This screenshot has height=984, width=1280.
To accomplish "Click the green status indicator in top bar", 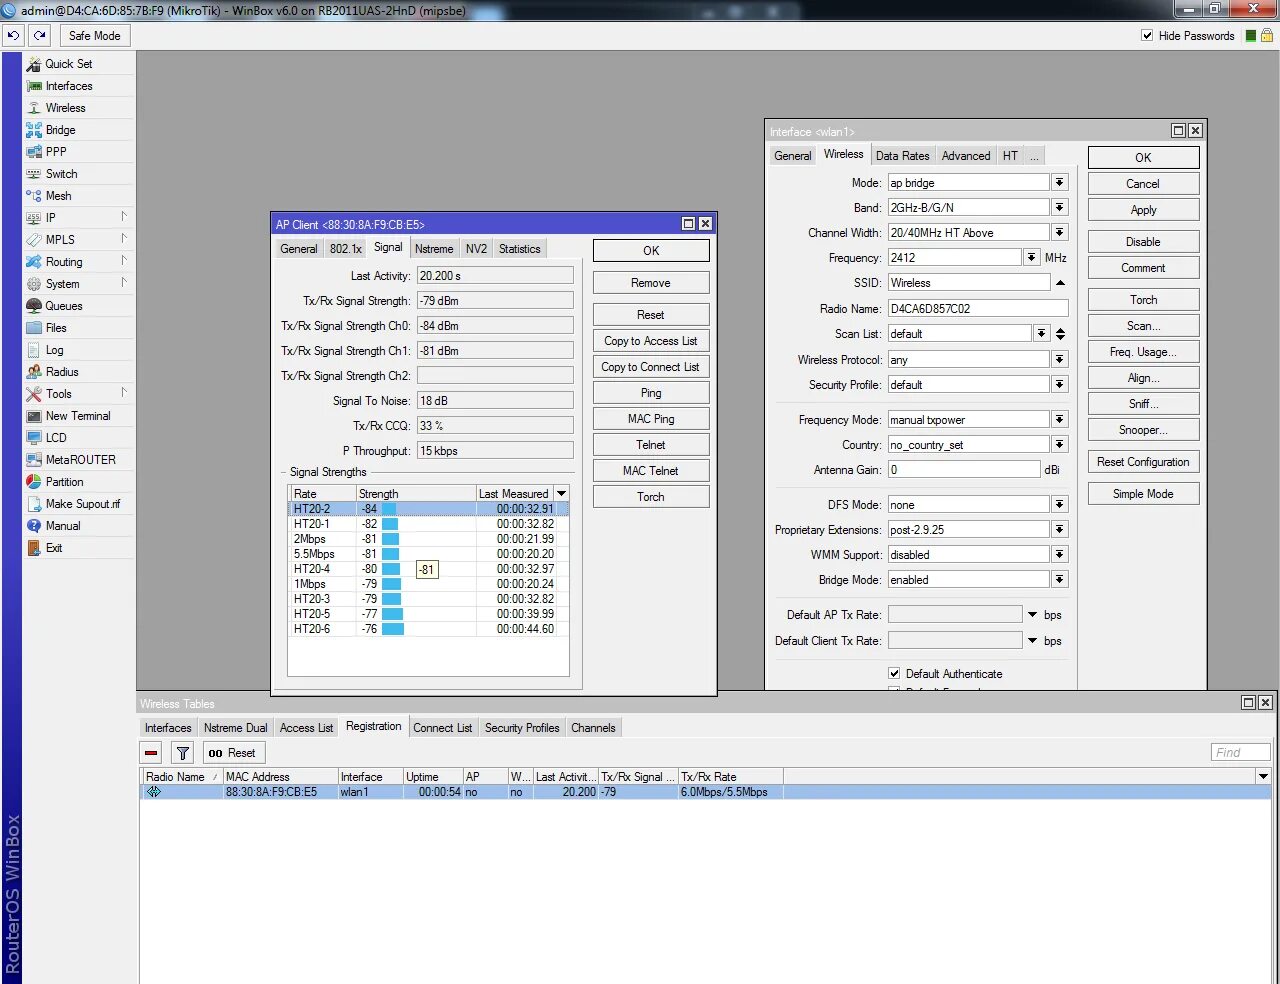I will pyautogui.click(x=1251, y=36).
